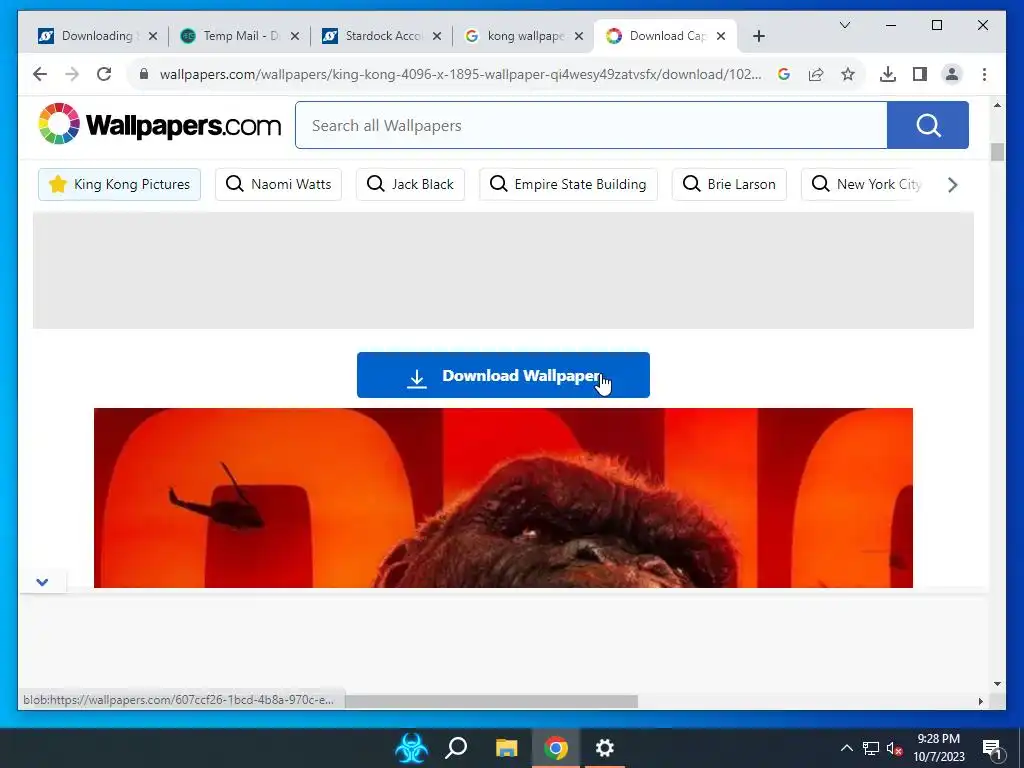Open Google icon in address bar
Viewport: 1024px width, 768px height.
[x=784, y=74]
